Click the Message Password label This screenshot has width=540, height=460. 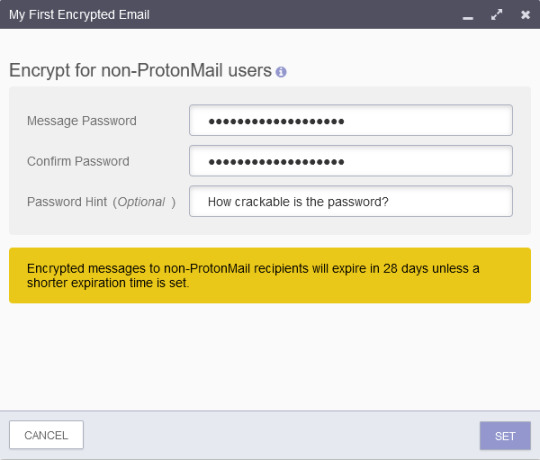click(x=82, y=121)
